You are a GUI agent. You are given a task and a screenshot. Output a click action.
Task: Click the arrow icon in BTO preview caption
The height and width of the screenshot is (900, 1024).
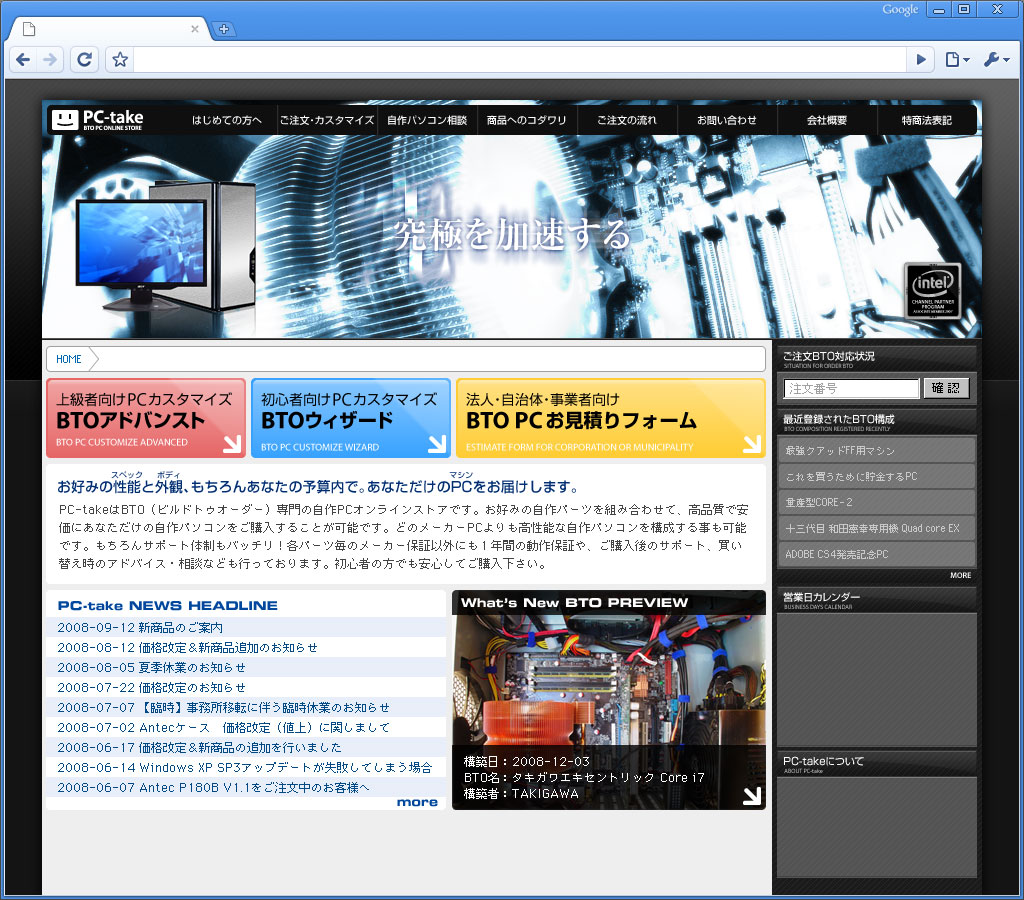click(752, 796)
